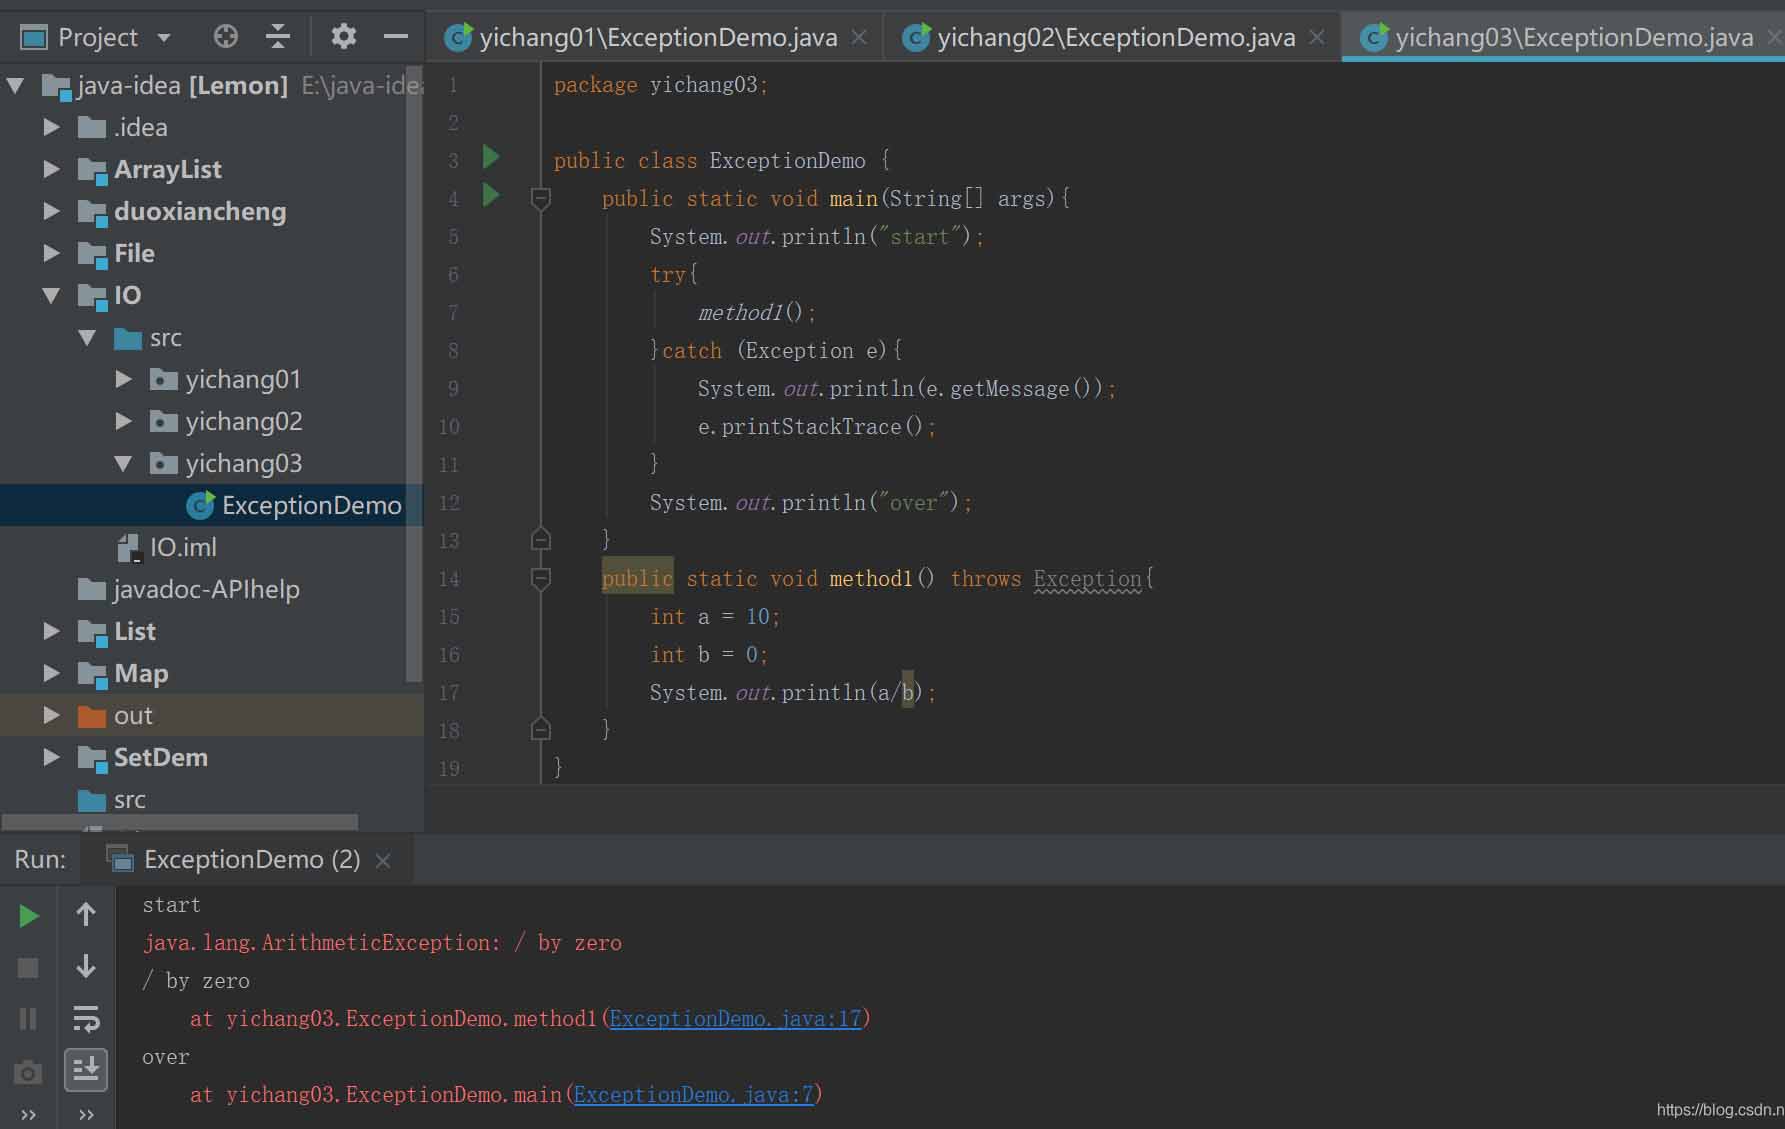The image size is (1785, 1129).
Task: Select IO.iml file in tree
Action: tap(168, 548)
